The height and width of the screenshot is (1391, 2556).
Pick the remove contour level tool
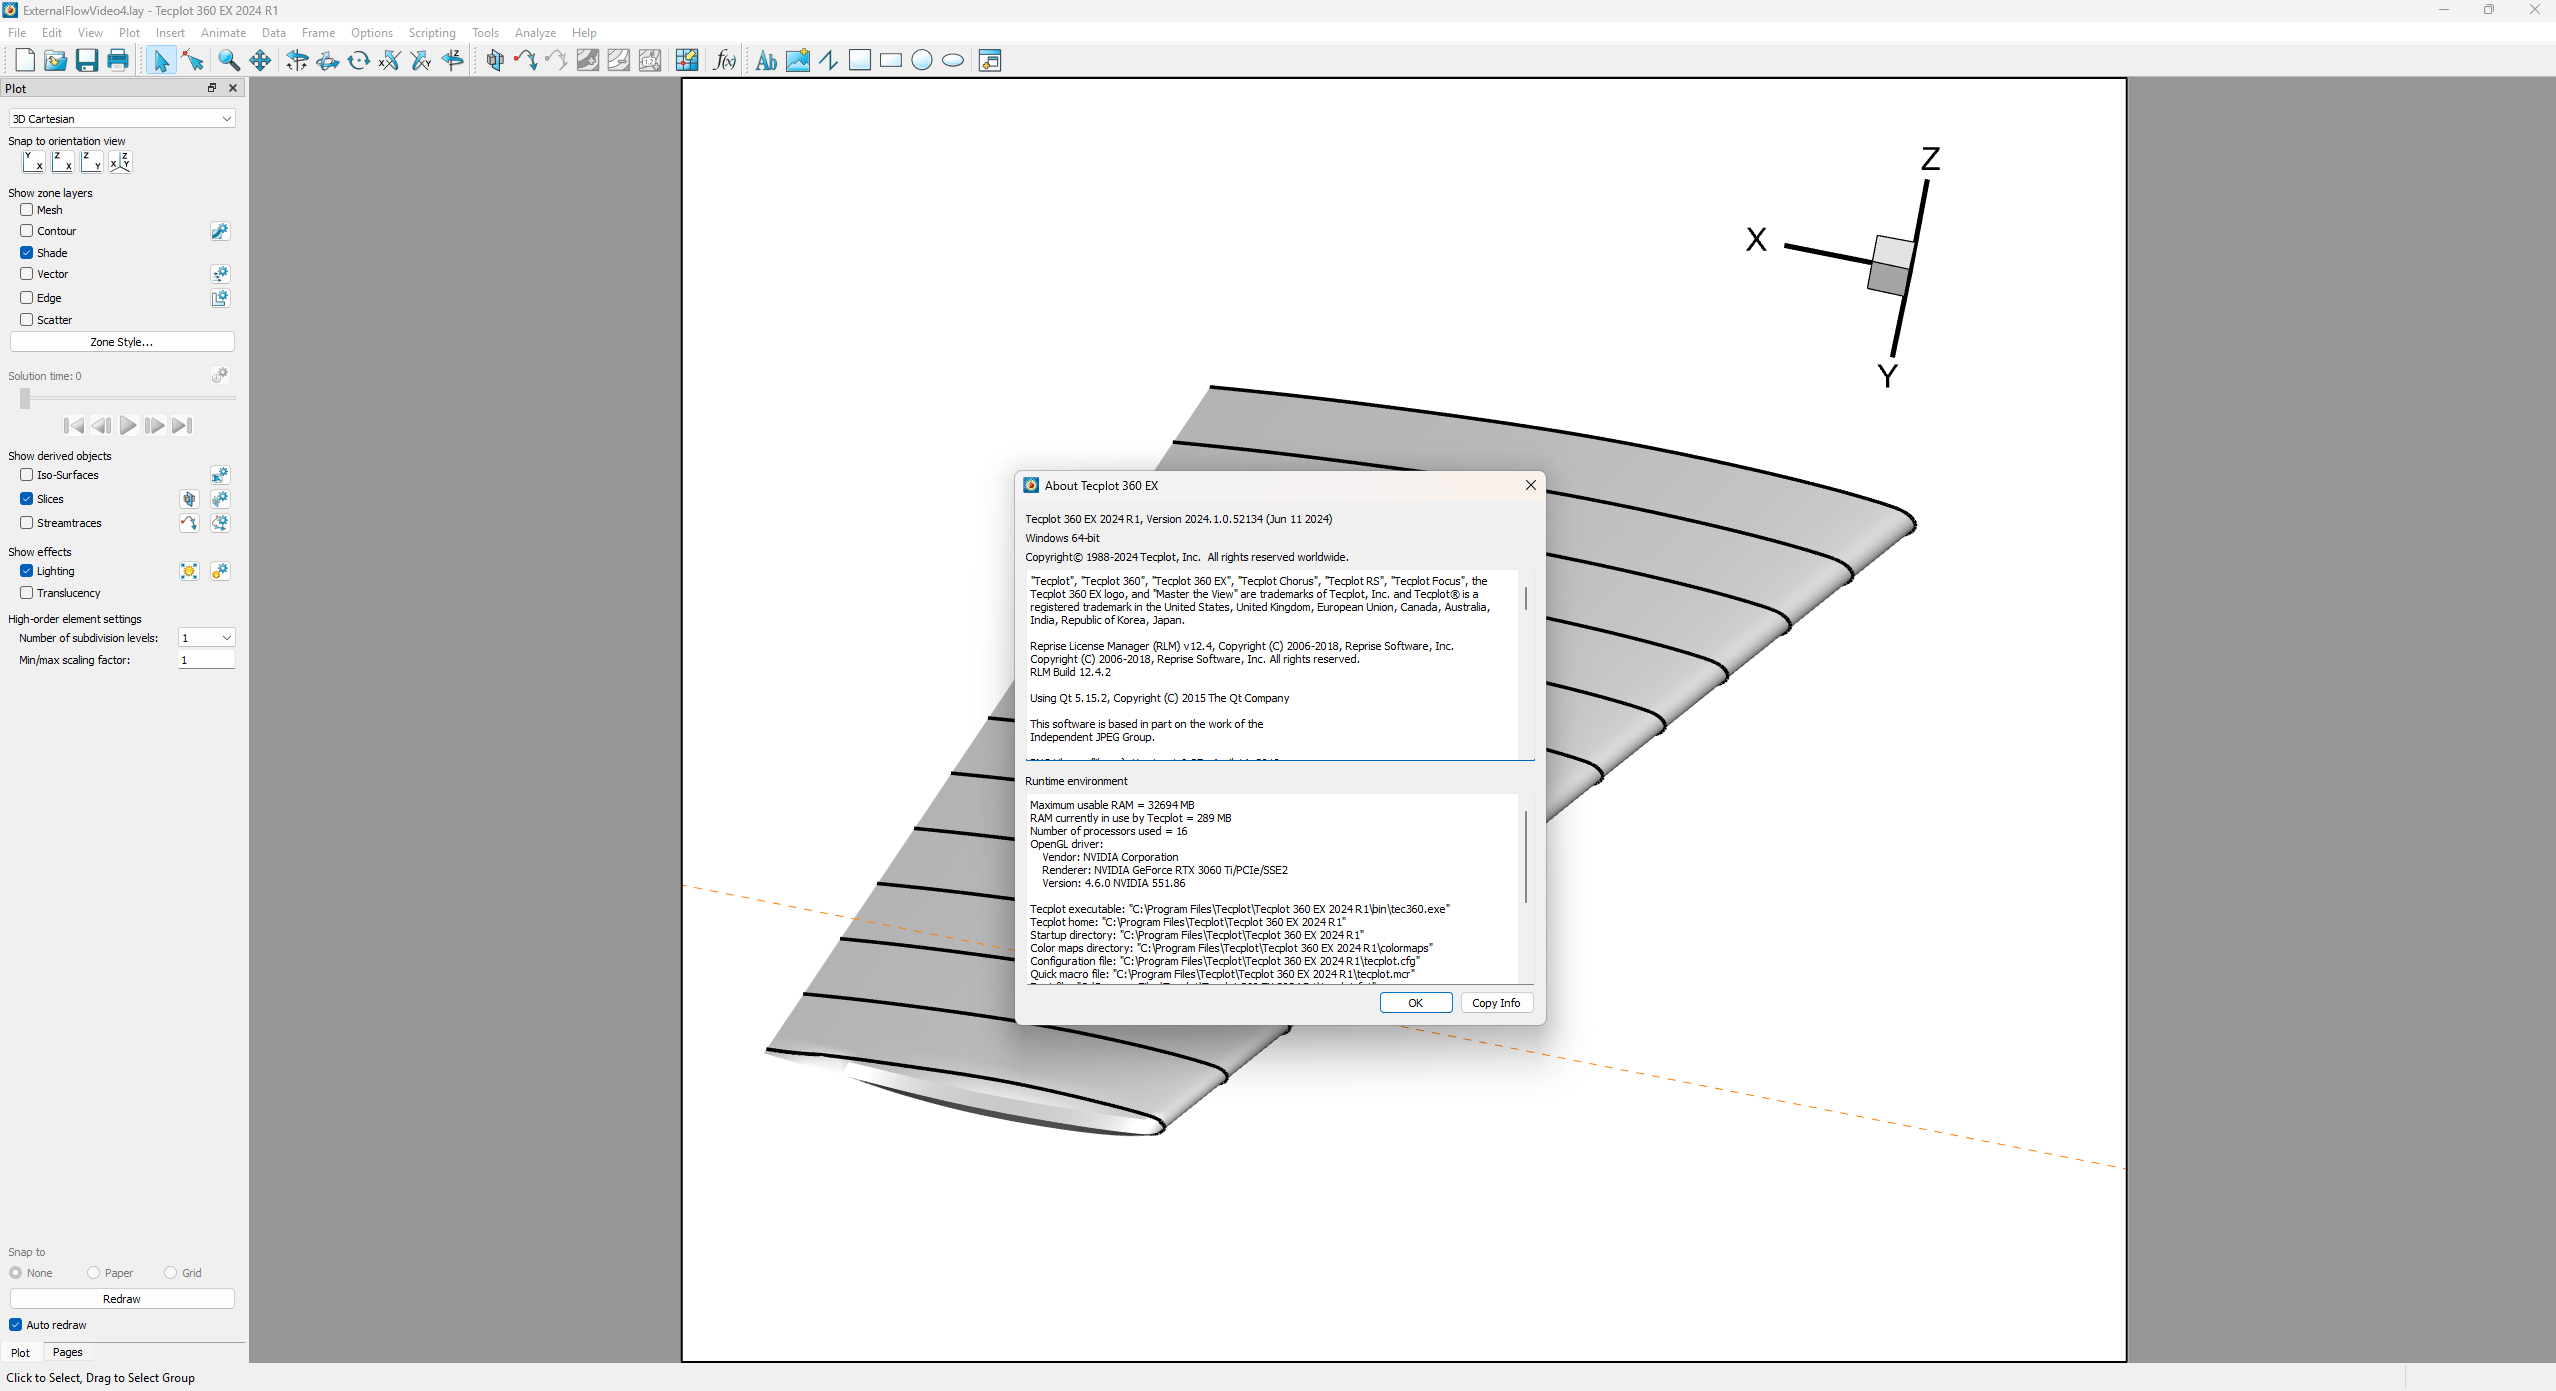619,60
